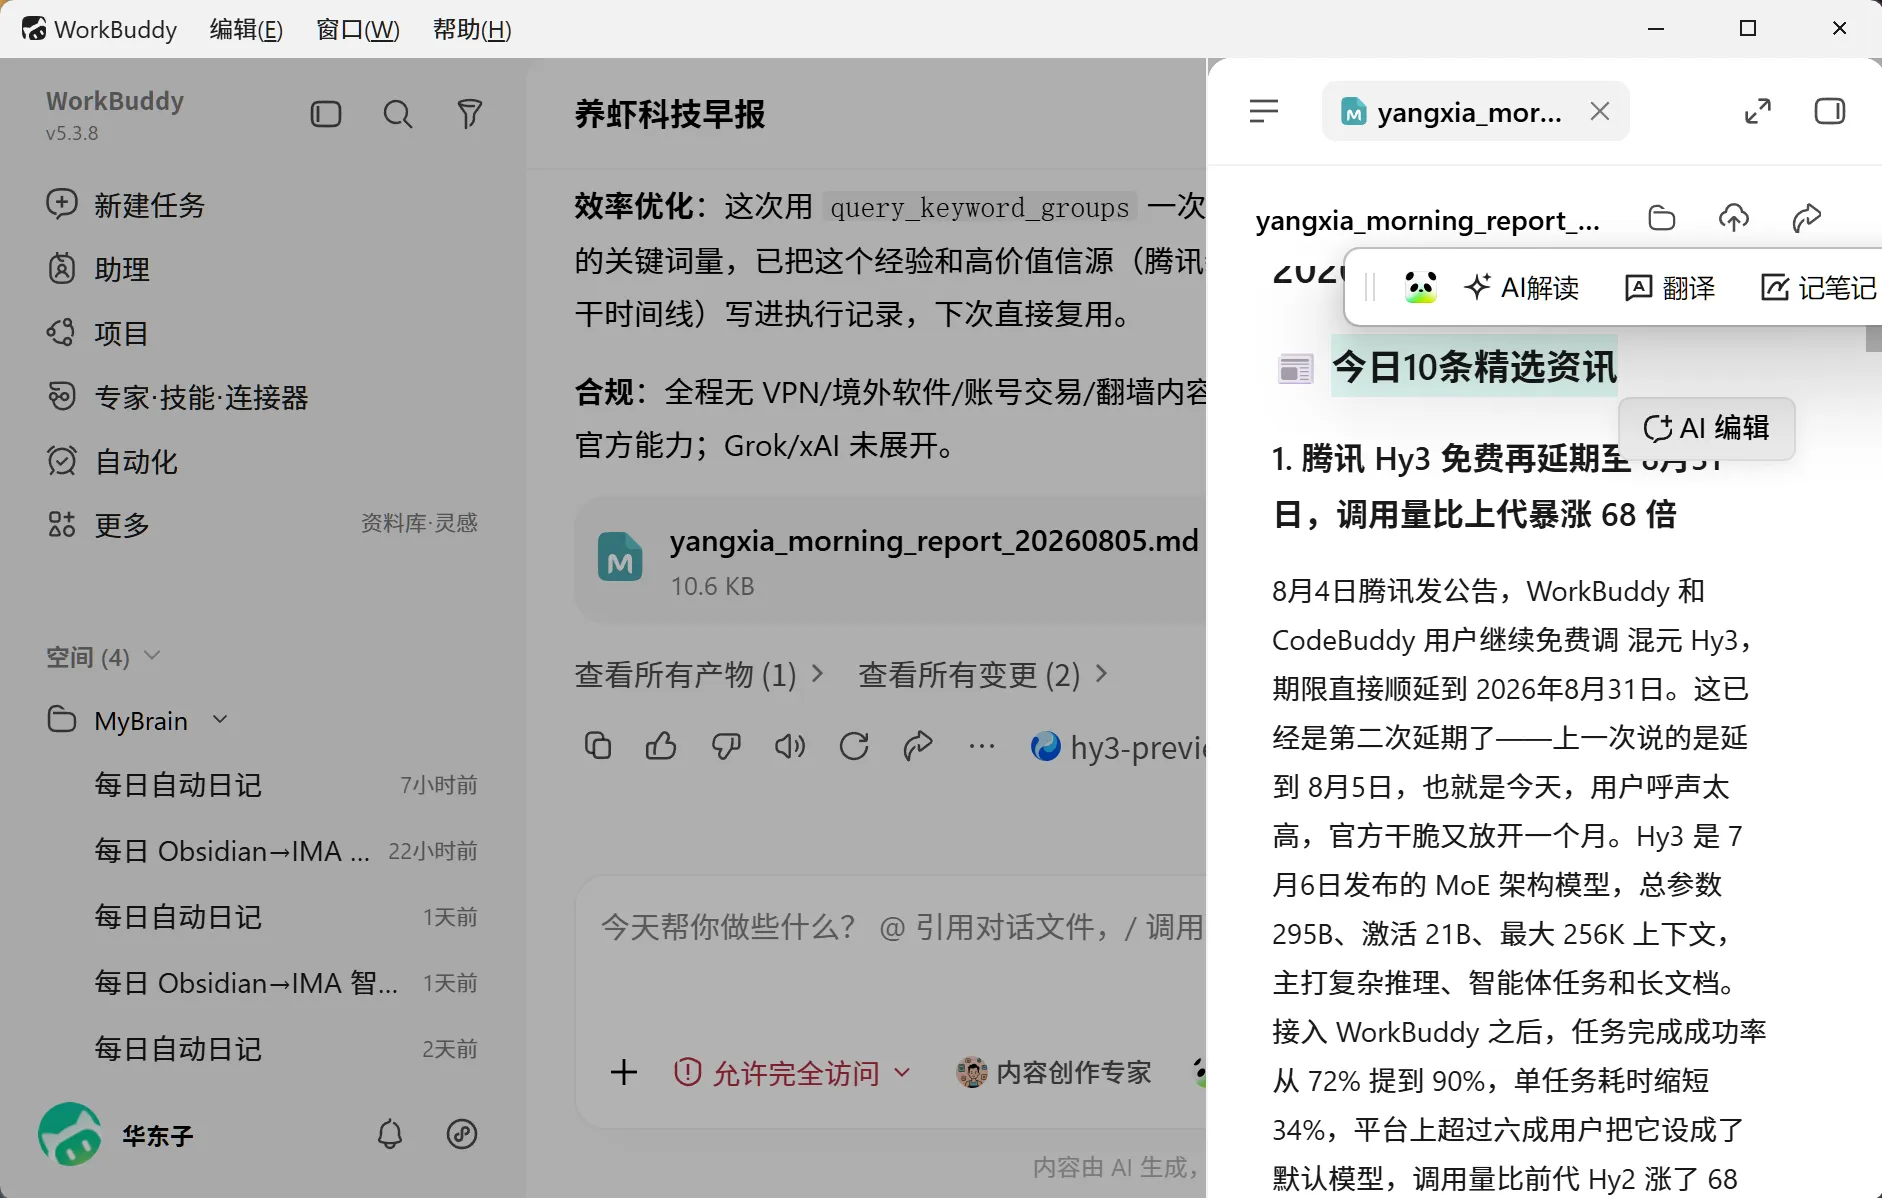Give the reply a thumbs up
The height and width of the screenshot is (1198, 1882).
[661, 746]
